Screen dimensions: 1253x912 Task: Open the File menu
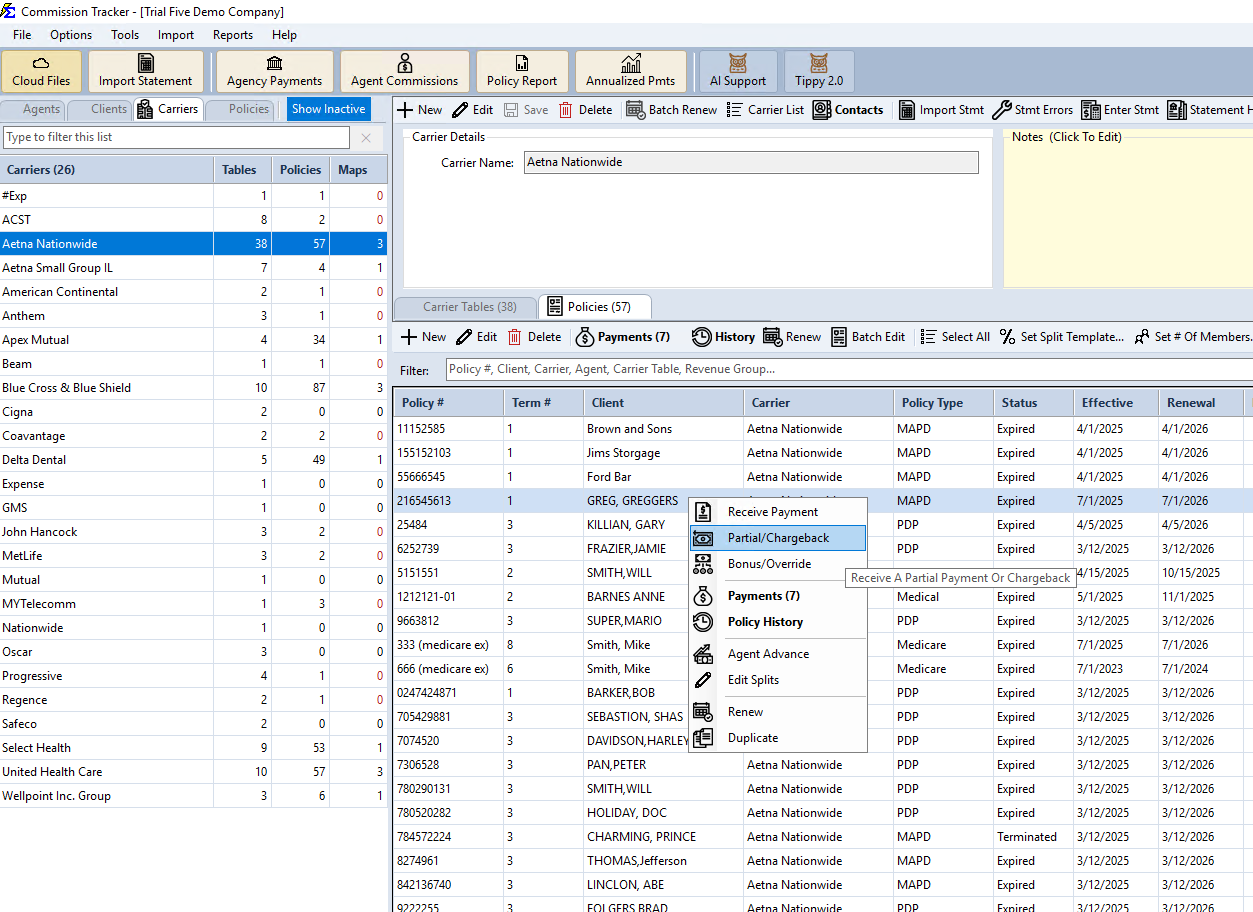point(22,34)
